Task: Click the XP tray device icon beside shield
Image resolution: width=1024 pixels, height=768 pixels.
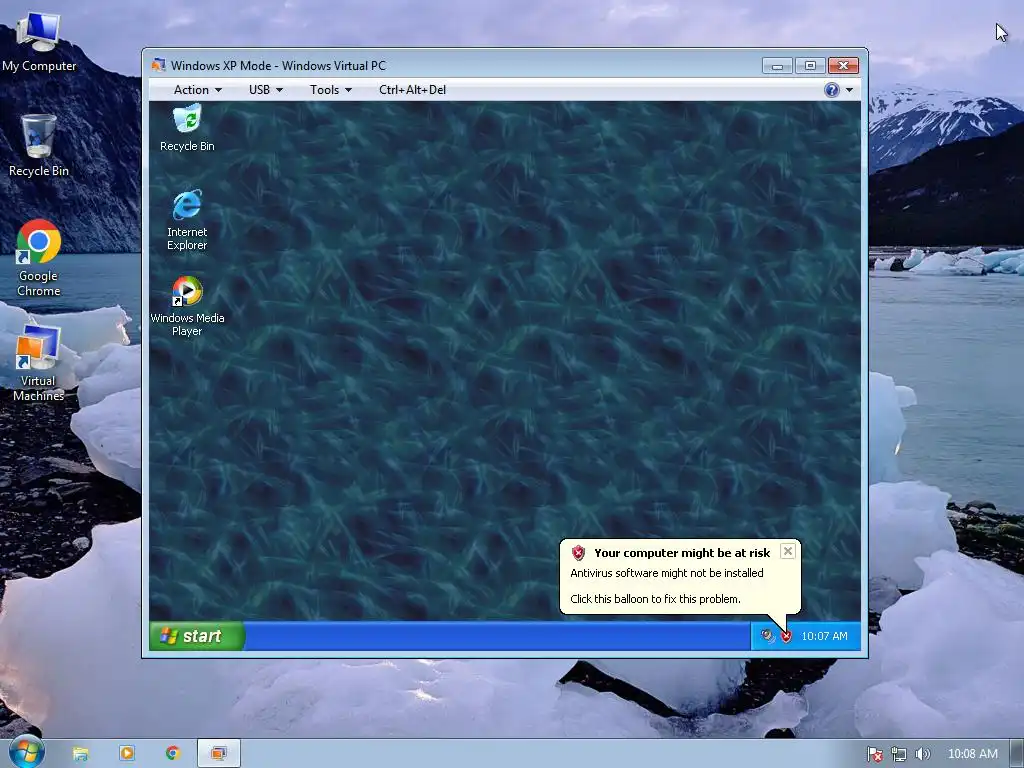Action: [768, 635]
